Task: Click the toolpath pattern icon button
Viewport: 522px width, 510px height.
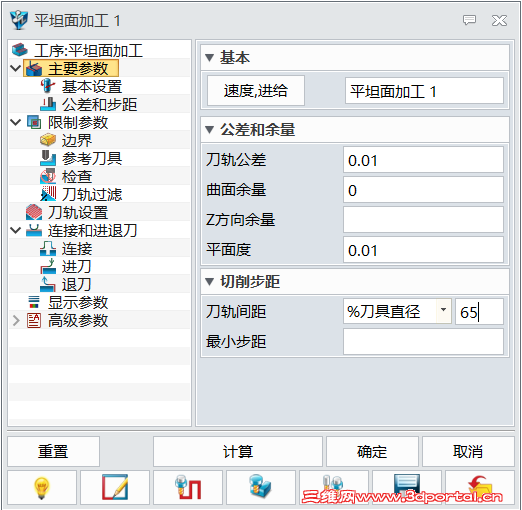Action: (x=188, y=487)
